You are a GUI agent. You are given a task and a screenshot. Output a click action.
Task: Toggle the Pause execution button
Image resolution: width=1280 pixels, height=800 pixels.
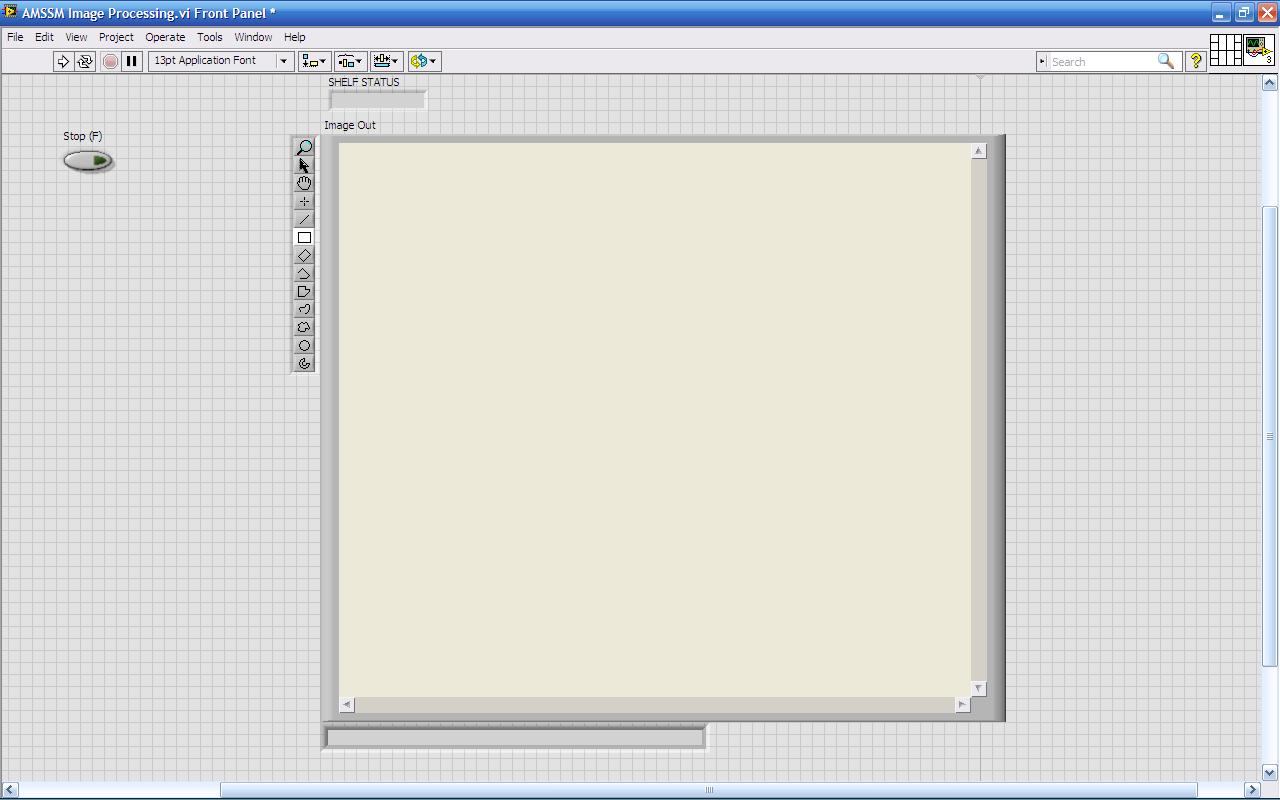[x=131, y=61]
